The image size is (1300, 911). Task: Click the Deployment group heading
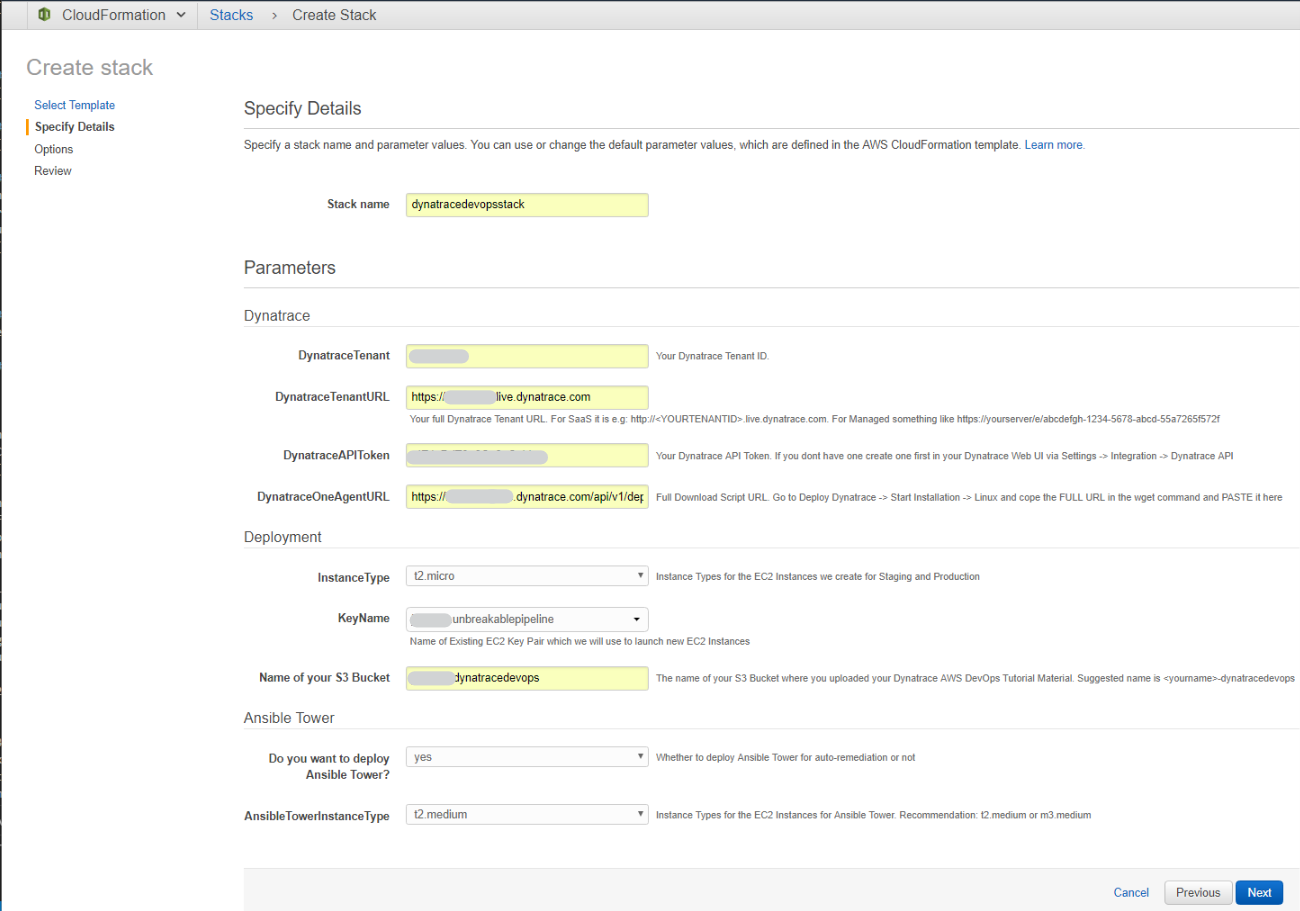283,537
